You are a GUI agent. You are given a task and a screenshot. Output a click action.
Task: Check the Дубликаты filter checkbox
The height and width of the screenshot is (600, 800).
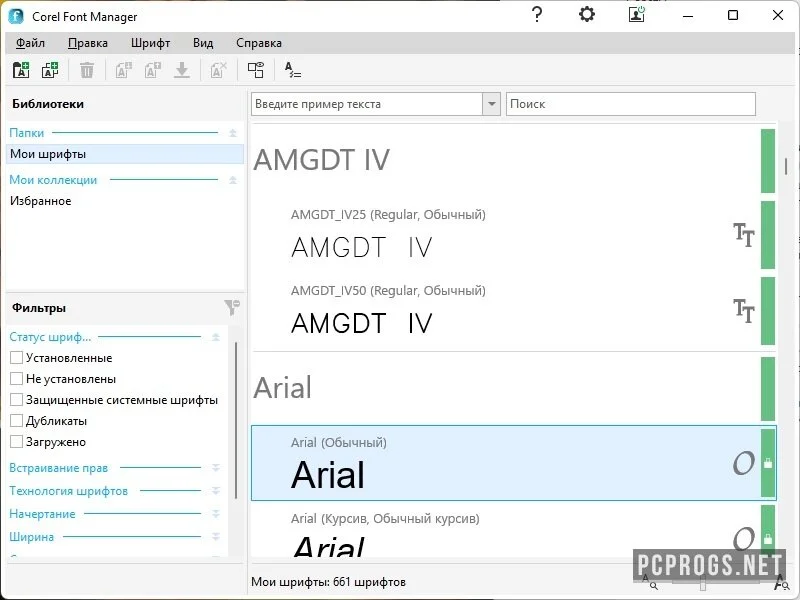click(16, 421)
